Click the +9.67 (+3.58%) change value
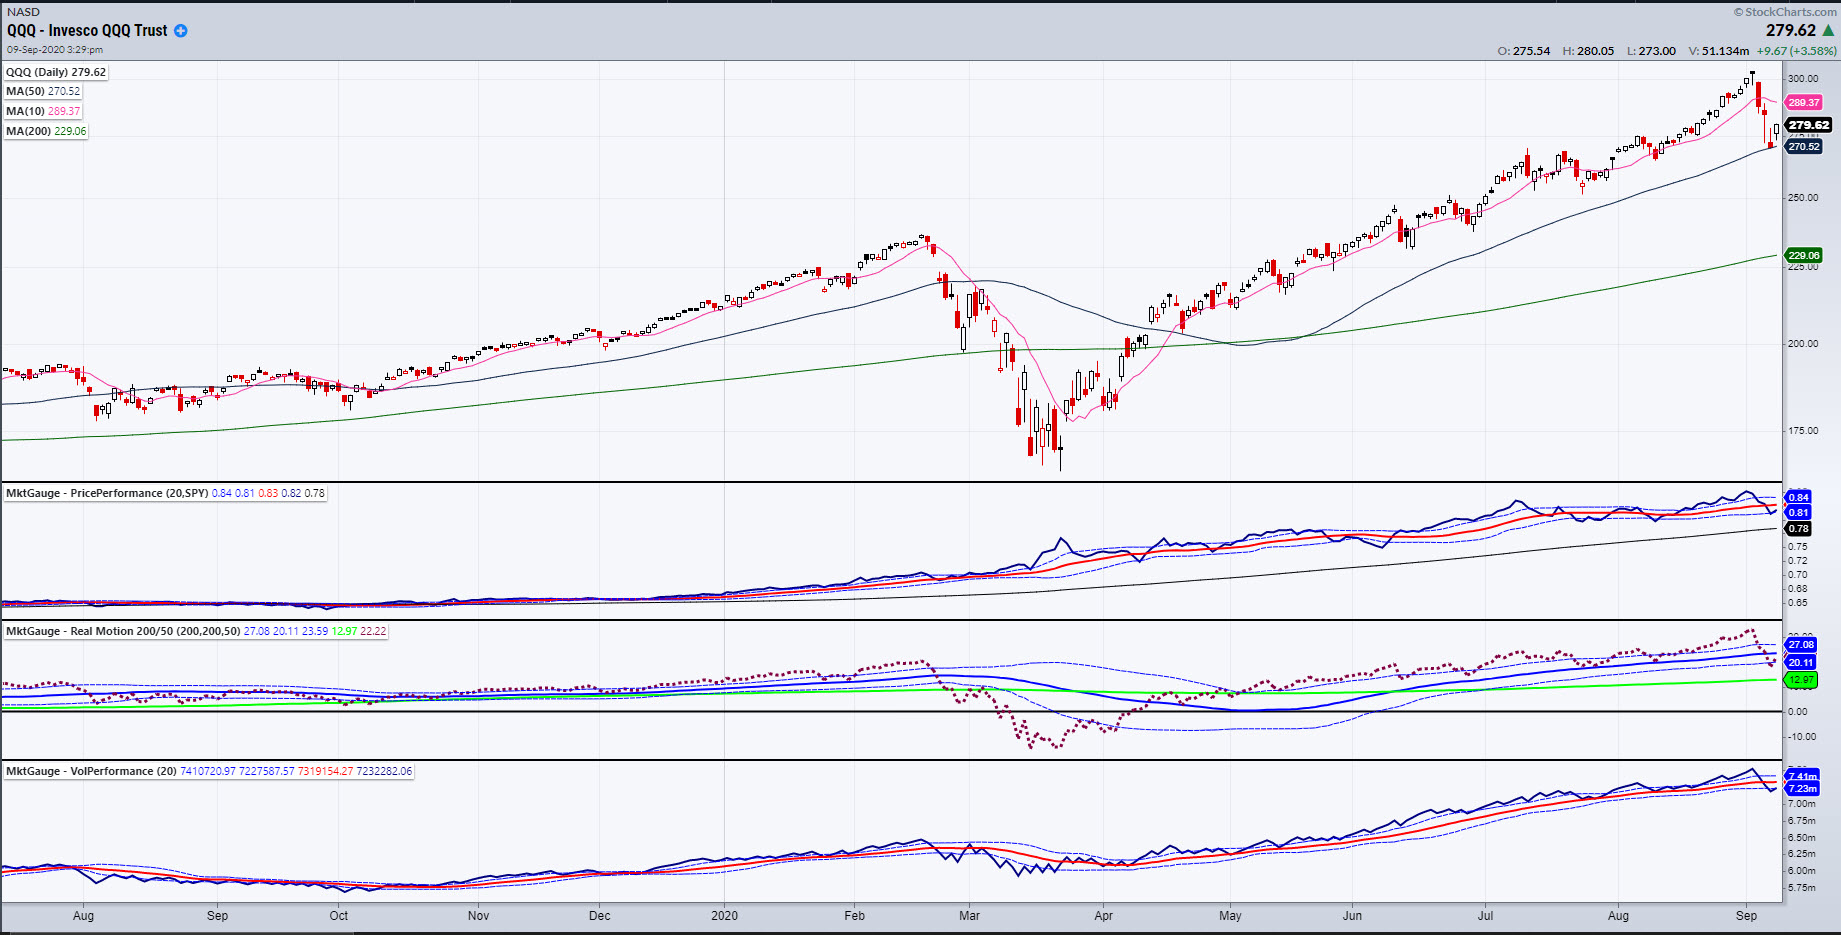1841x935 pixels. tap(1796, 51)
